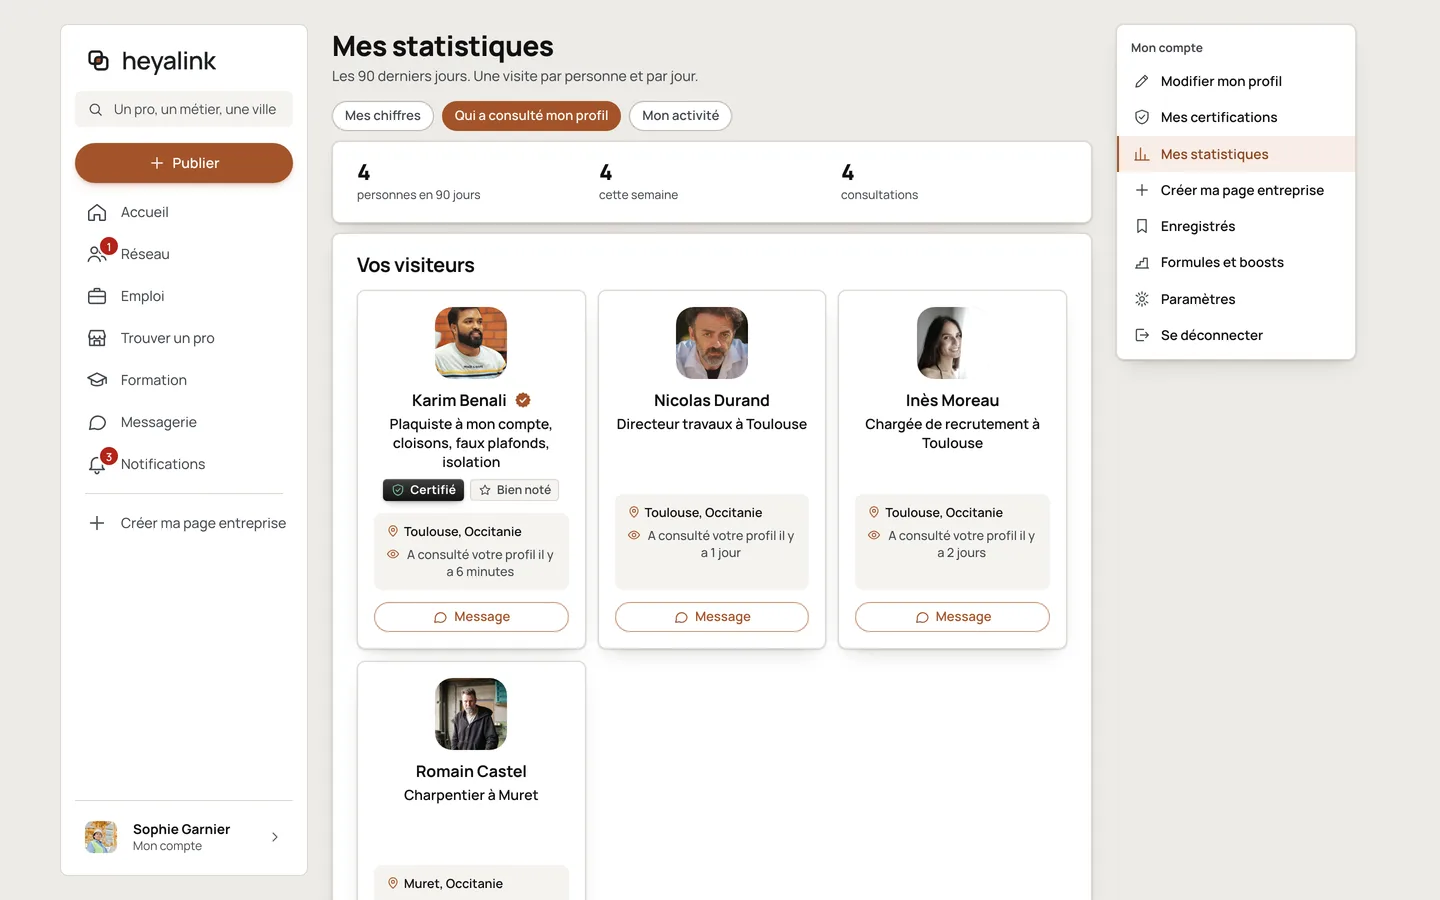The height and width of the screenshot is (900, 1440).
Task: Select the Qui a consulté mon profil tab
Action: 531,116
